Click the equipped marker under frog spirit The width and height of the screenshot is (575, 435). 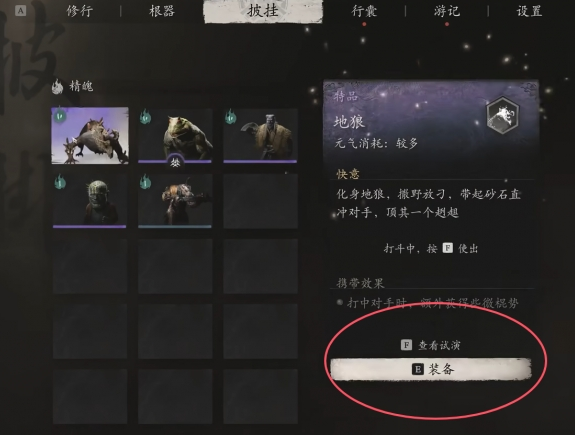pos(175,162)
